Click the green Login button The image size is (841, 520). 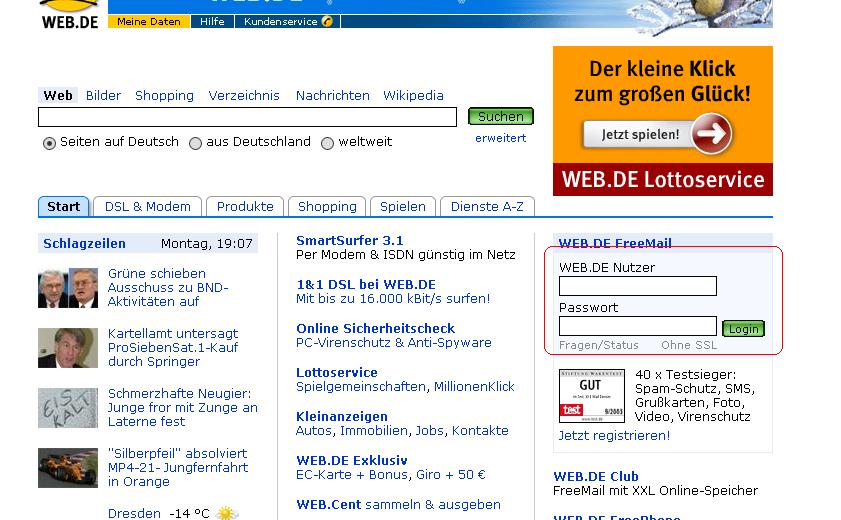coord(743,329)
